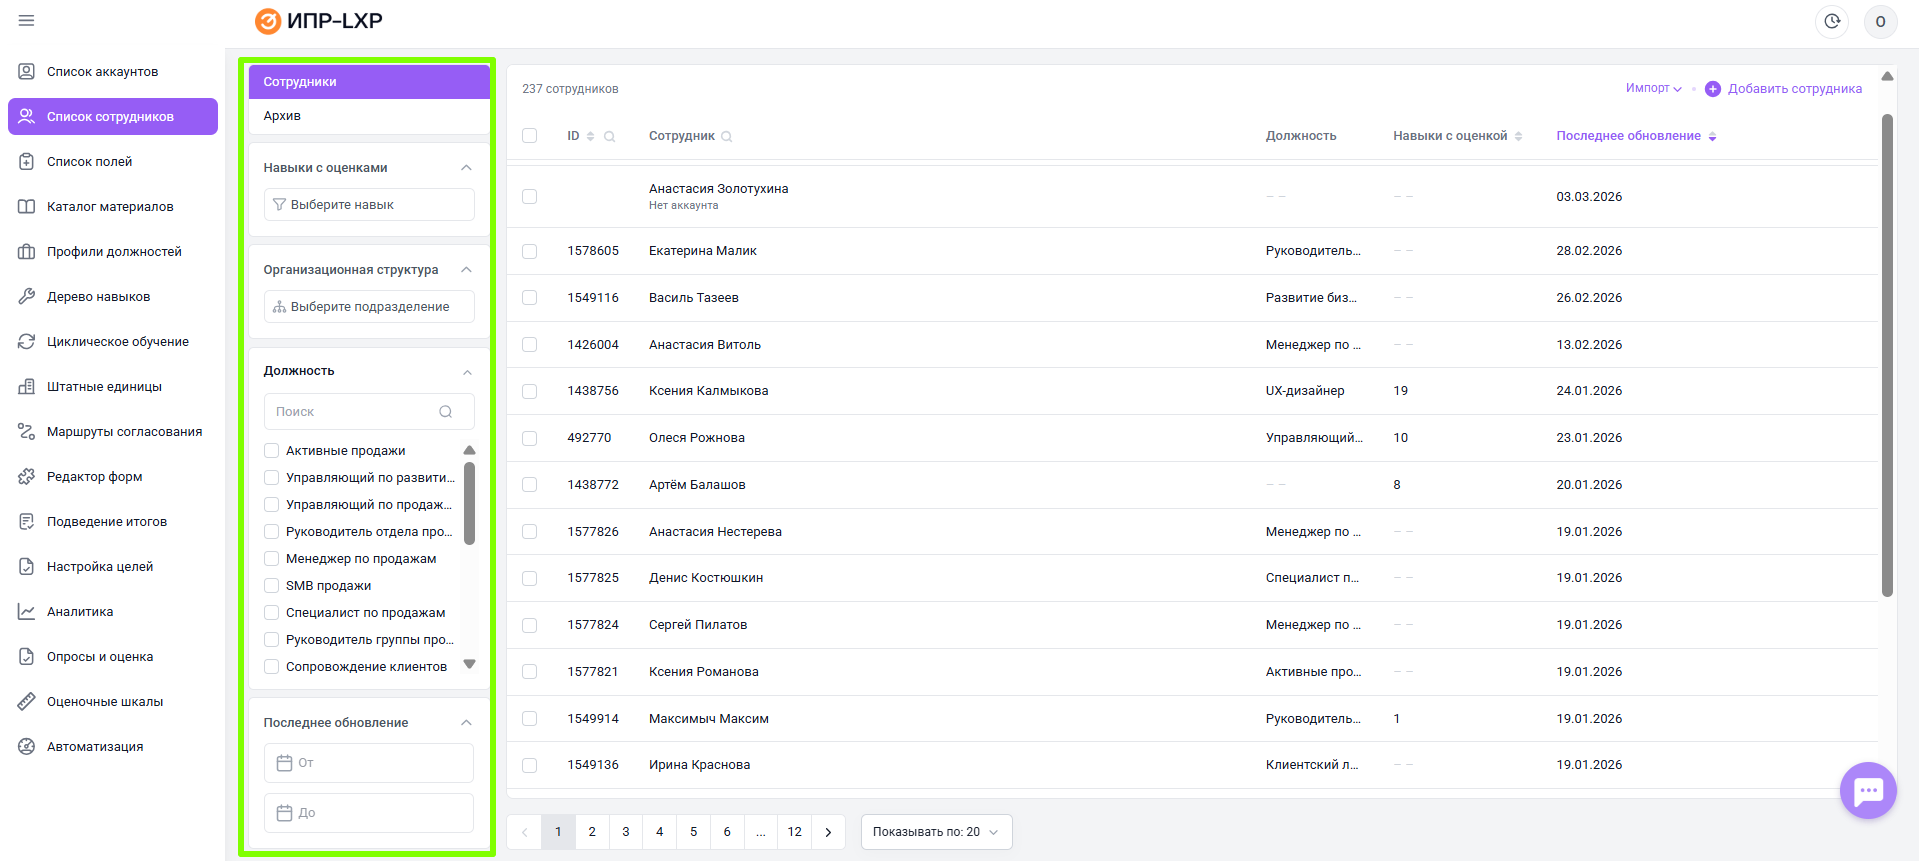Click Добавить сотрудника button
Image resolution: width=1919 pixels, height=861 pixels.
click(x=1783, y=89)
